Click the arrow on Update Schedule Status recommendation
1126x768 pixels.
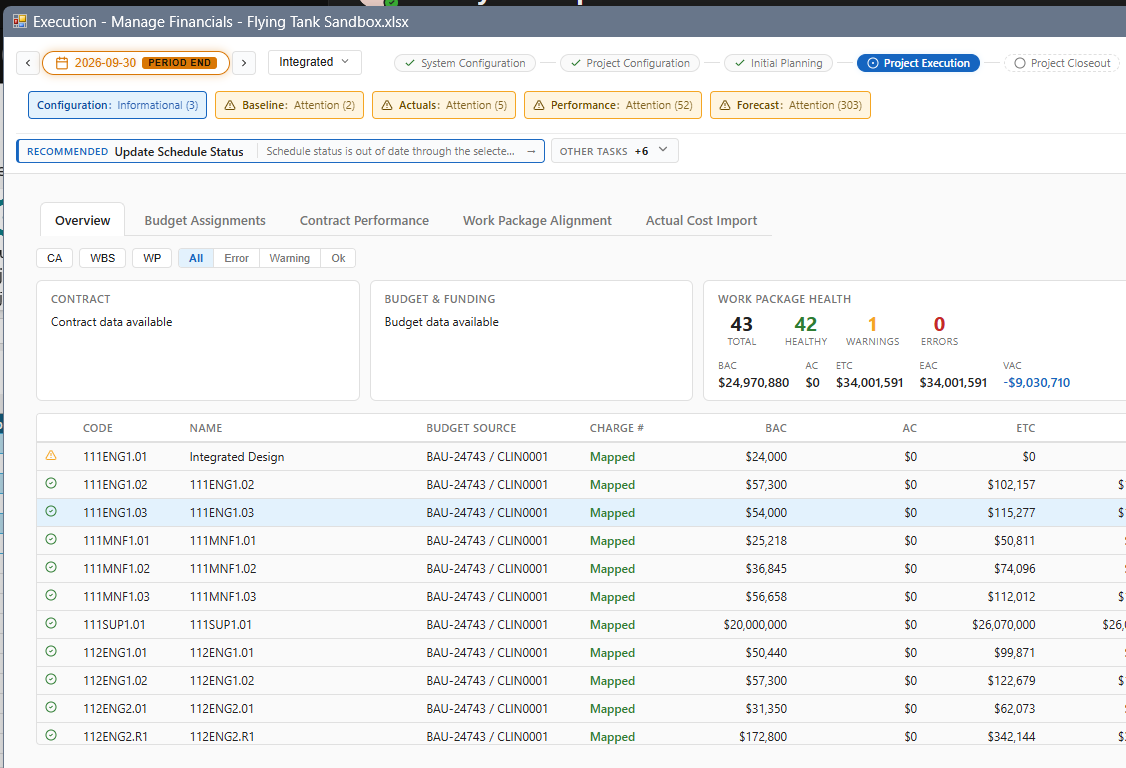(x=531, y=152)
